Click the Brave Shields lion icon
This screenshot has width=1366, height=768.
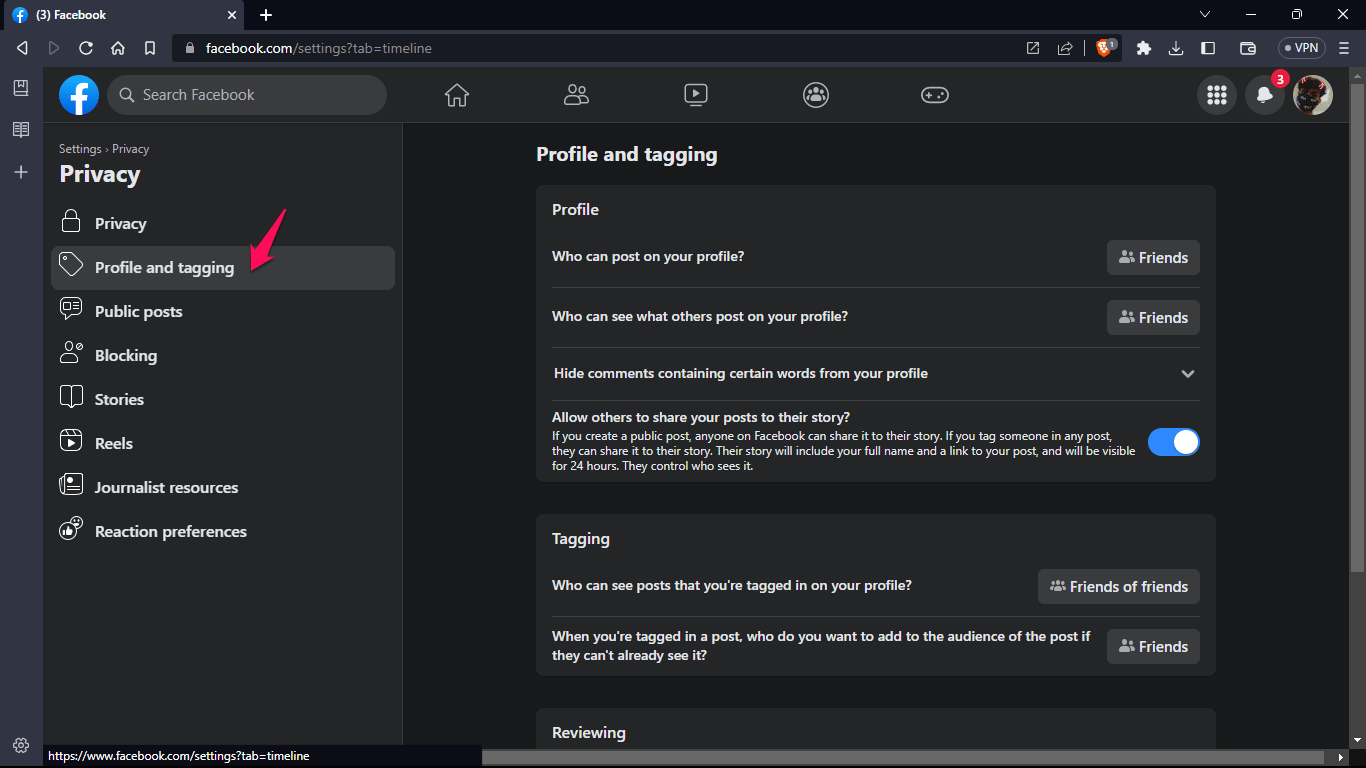point(1105,48)
